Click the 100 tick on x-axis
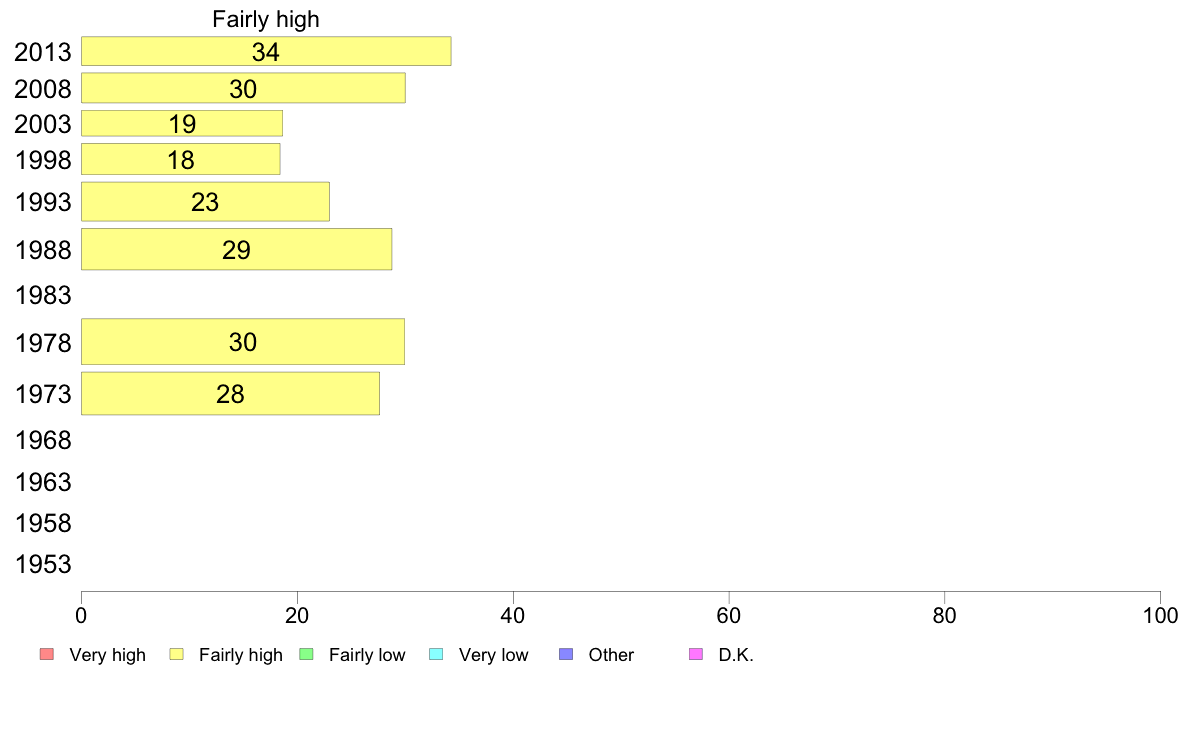 coord(1160,615)
